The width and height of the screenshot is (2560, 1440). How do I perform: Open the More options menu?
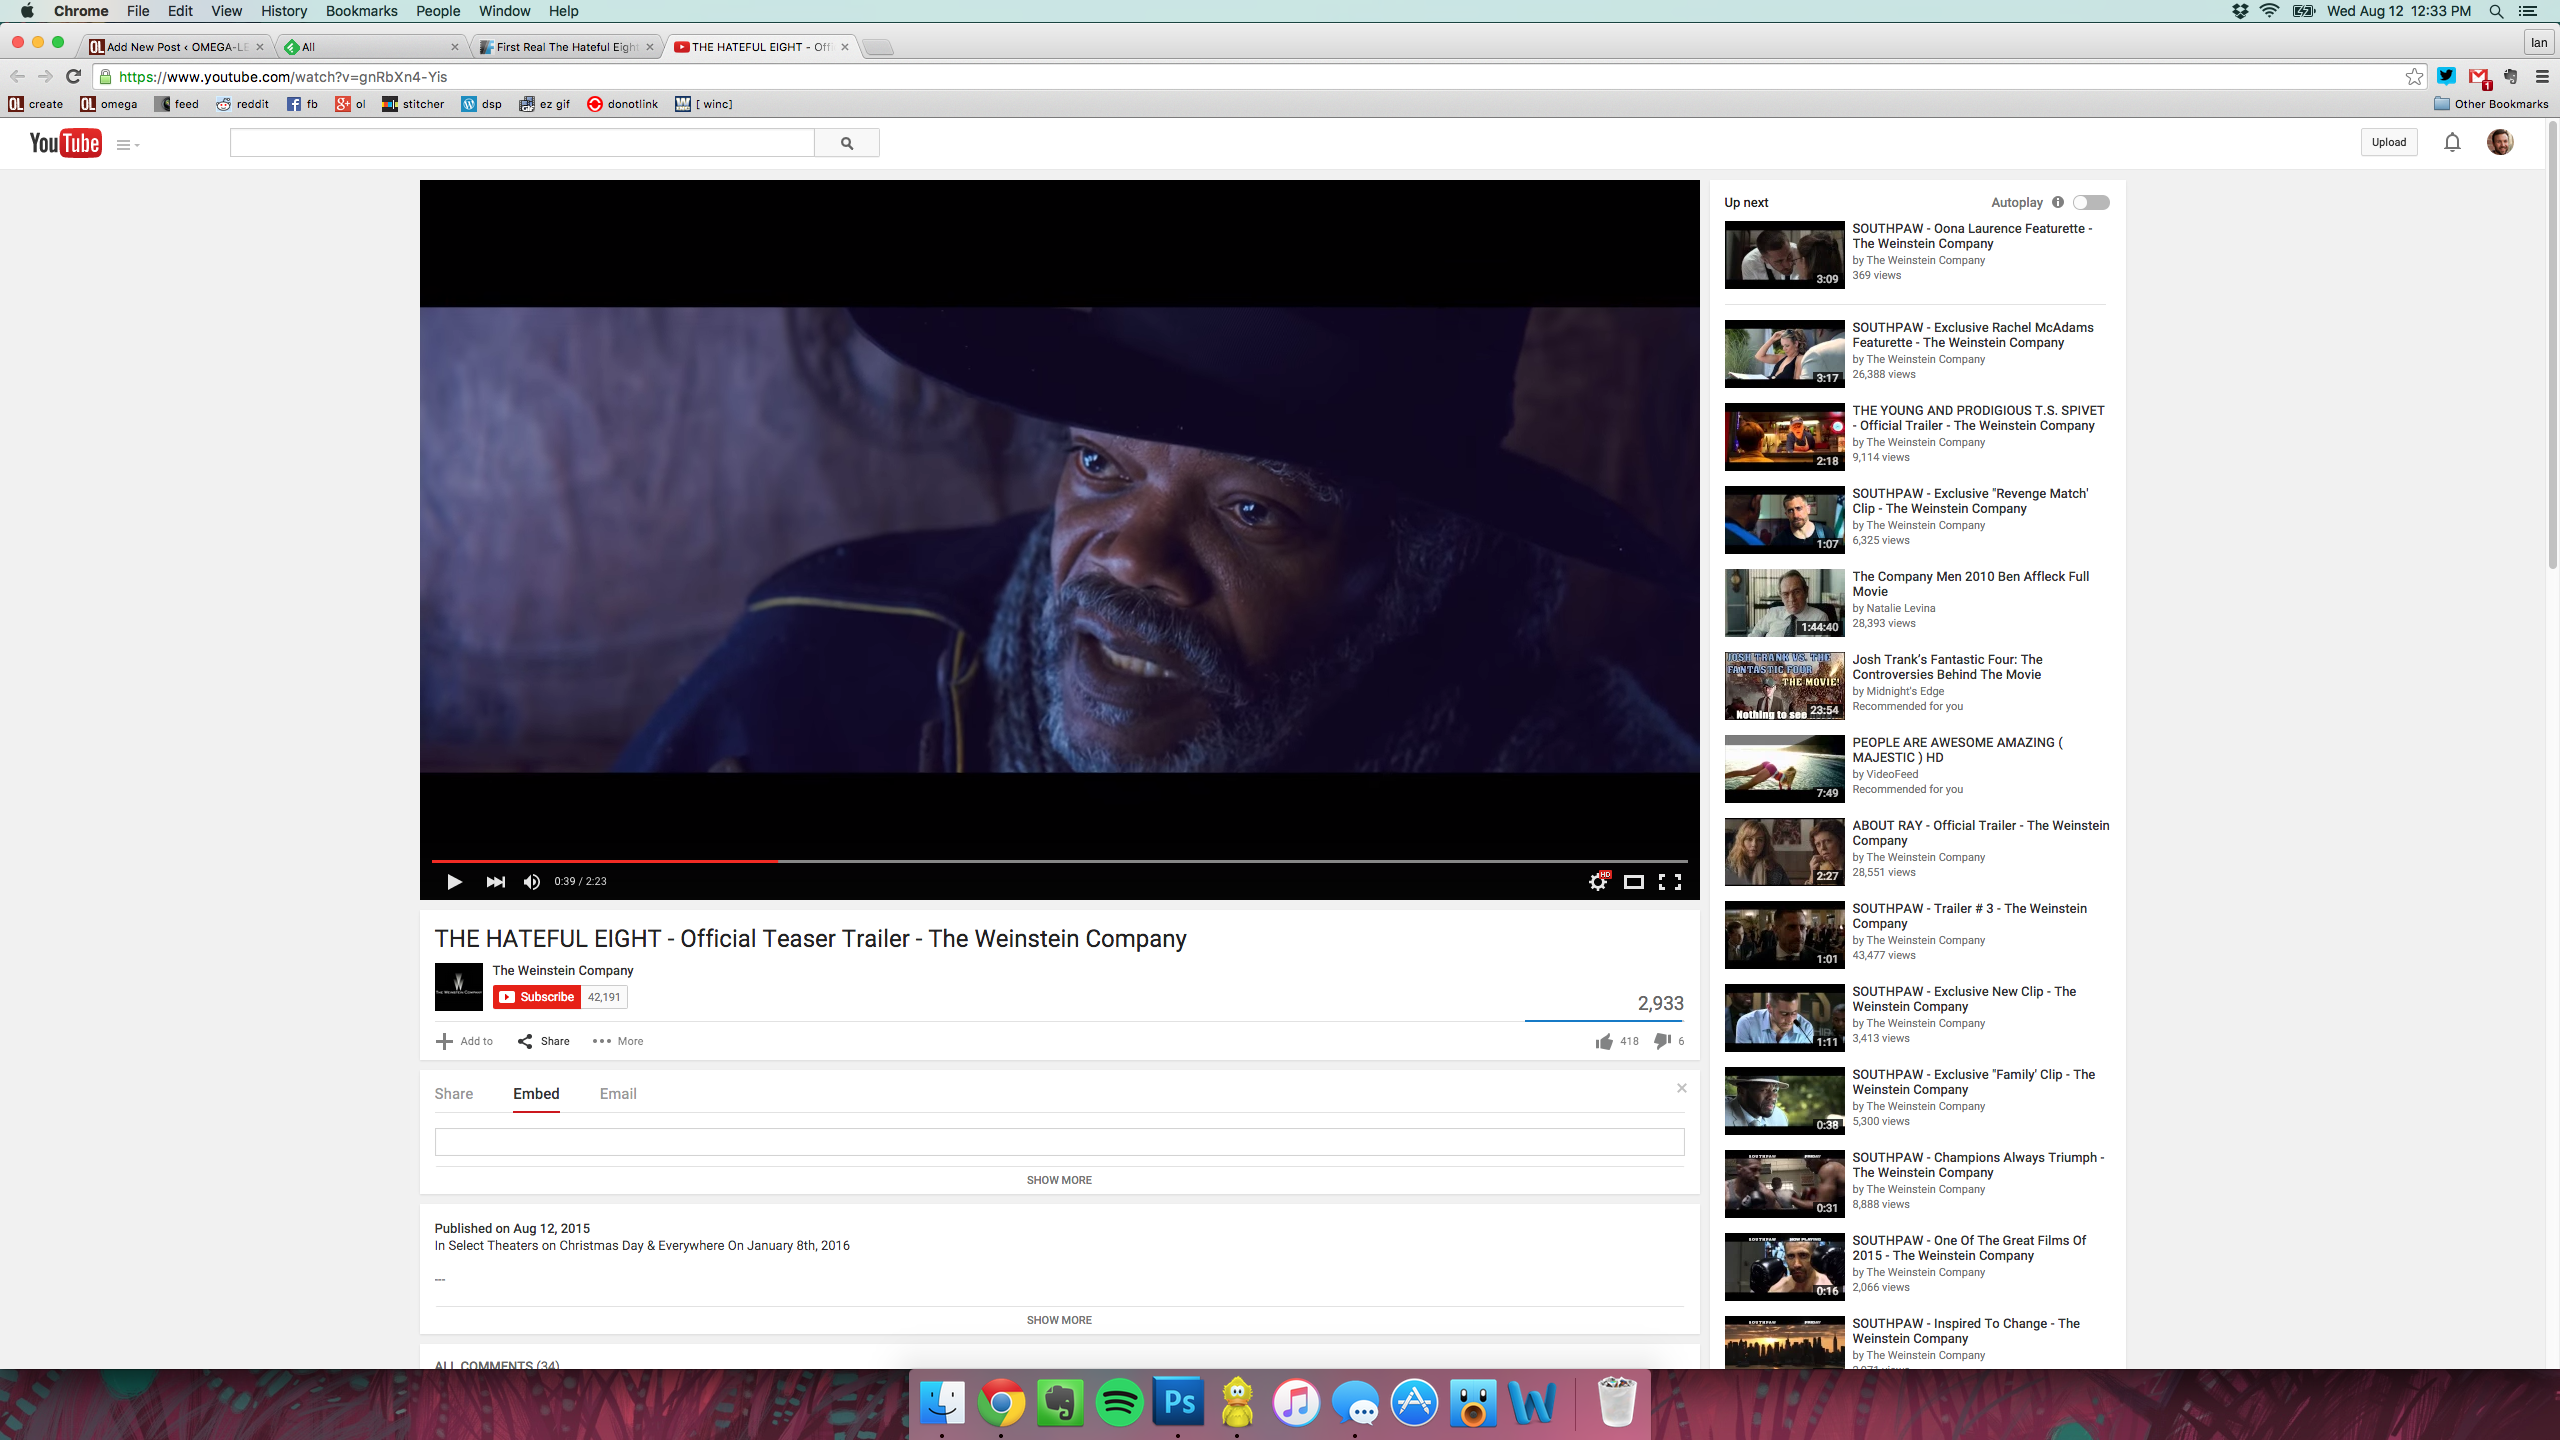[618, 1041]
